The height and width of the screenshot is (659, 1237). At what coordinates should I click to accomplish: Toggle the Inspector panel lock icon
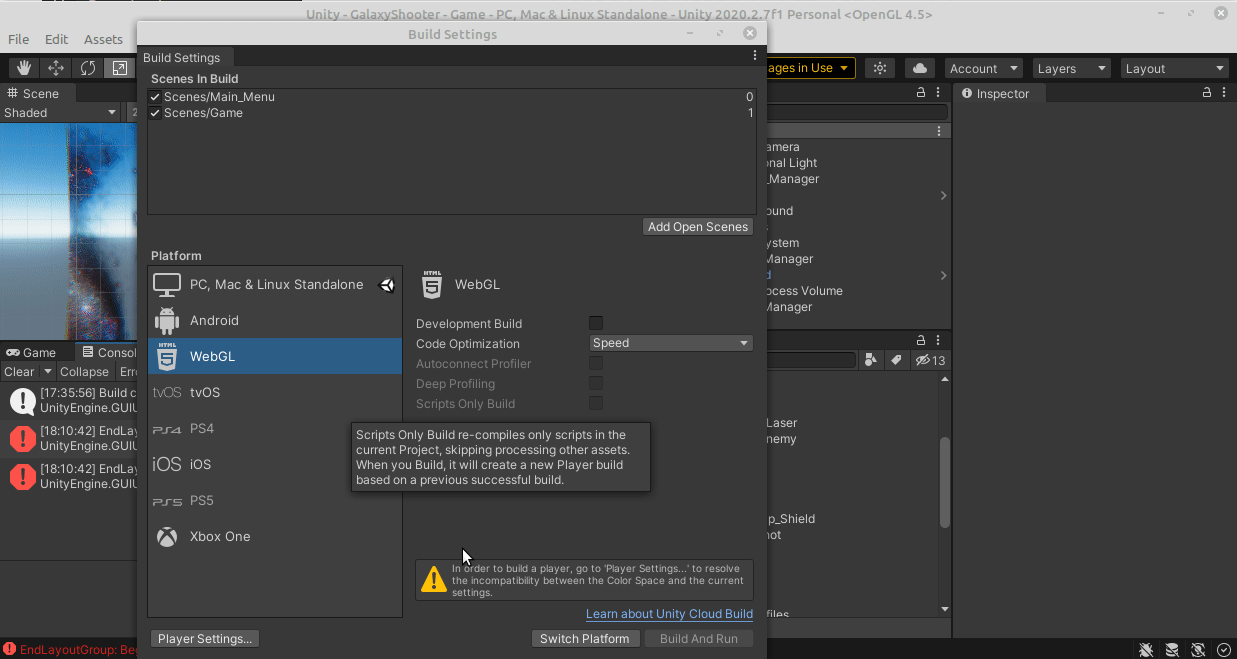click(x=1207, y=92)
